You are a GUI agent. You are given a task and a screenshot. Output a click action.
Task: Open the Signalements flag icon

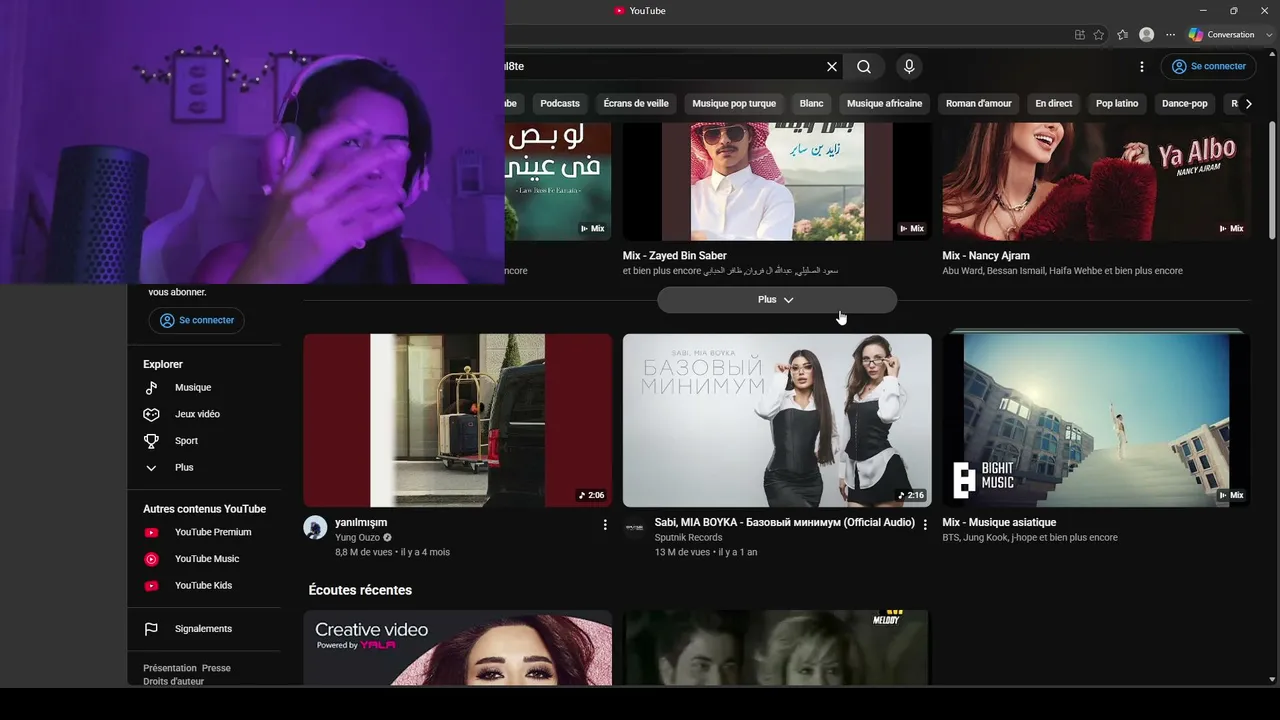(151, 629)
